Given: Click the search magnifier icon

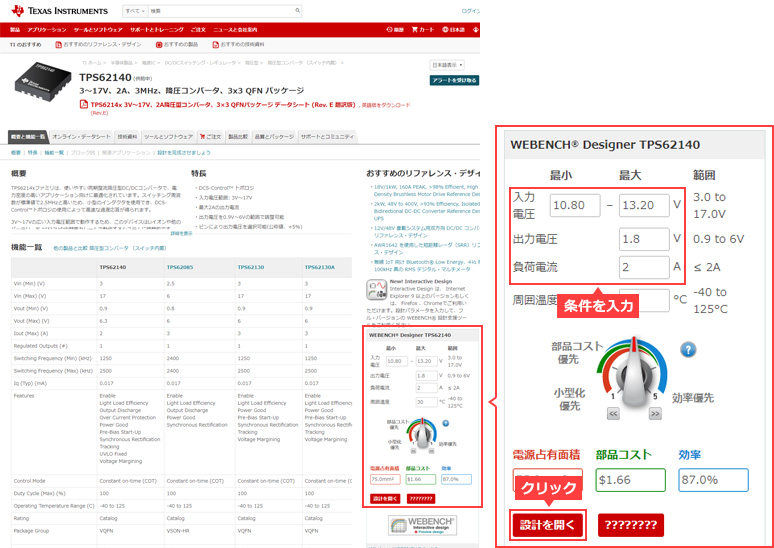Looking at the screenshot, I should (x=298, y=10).
